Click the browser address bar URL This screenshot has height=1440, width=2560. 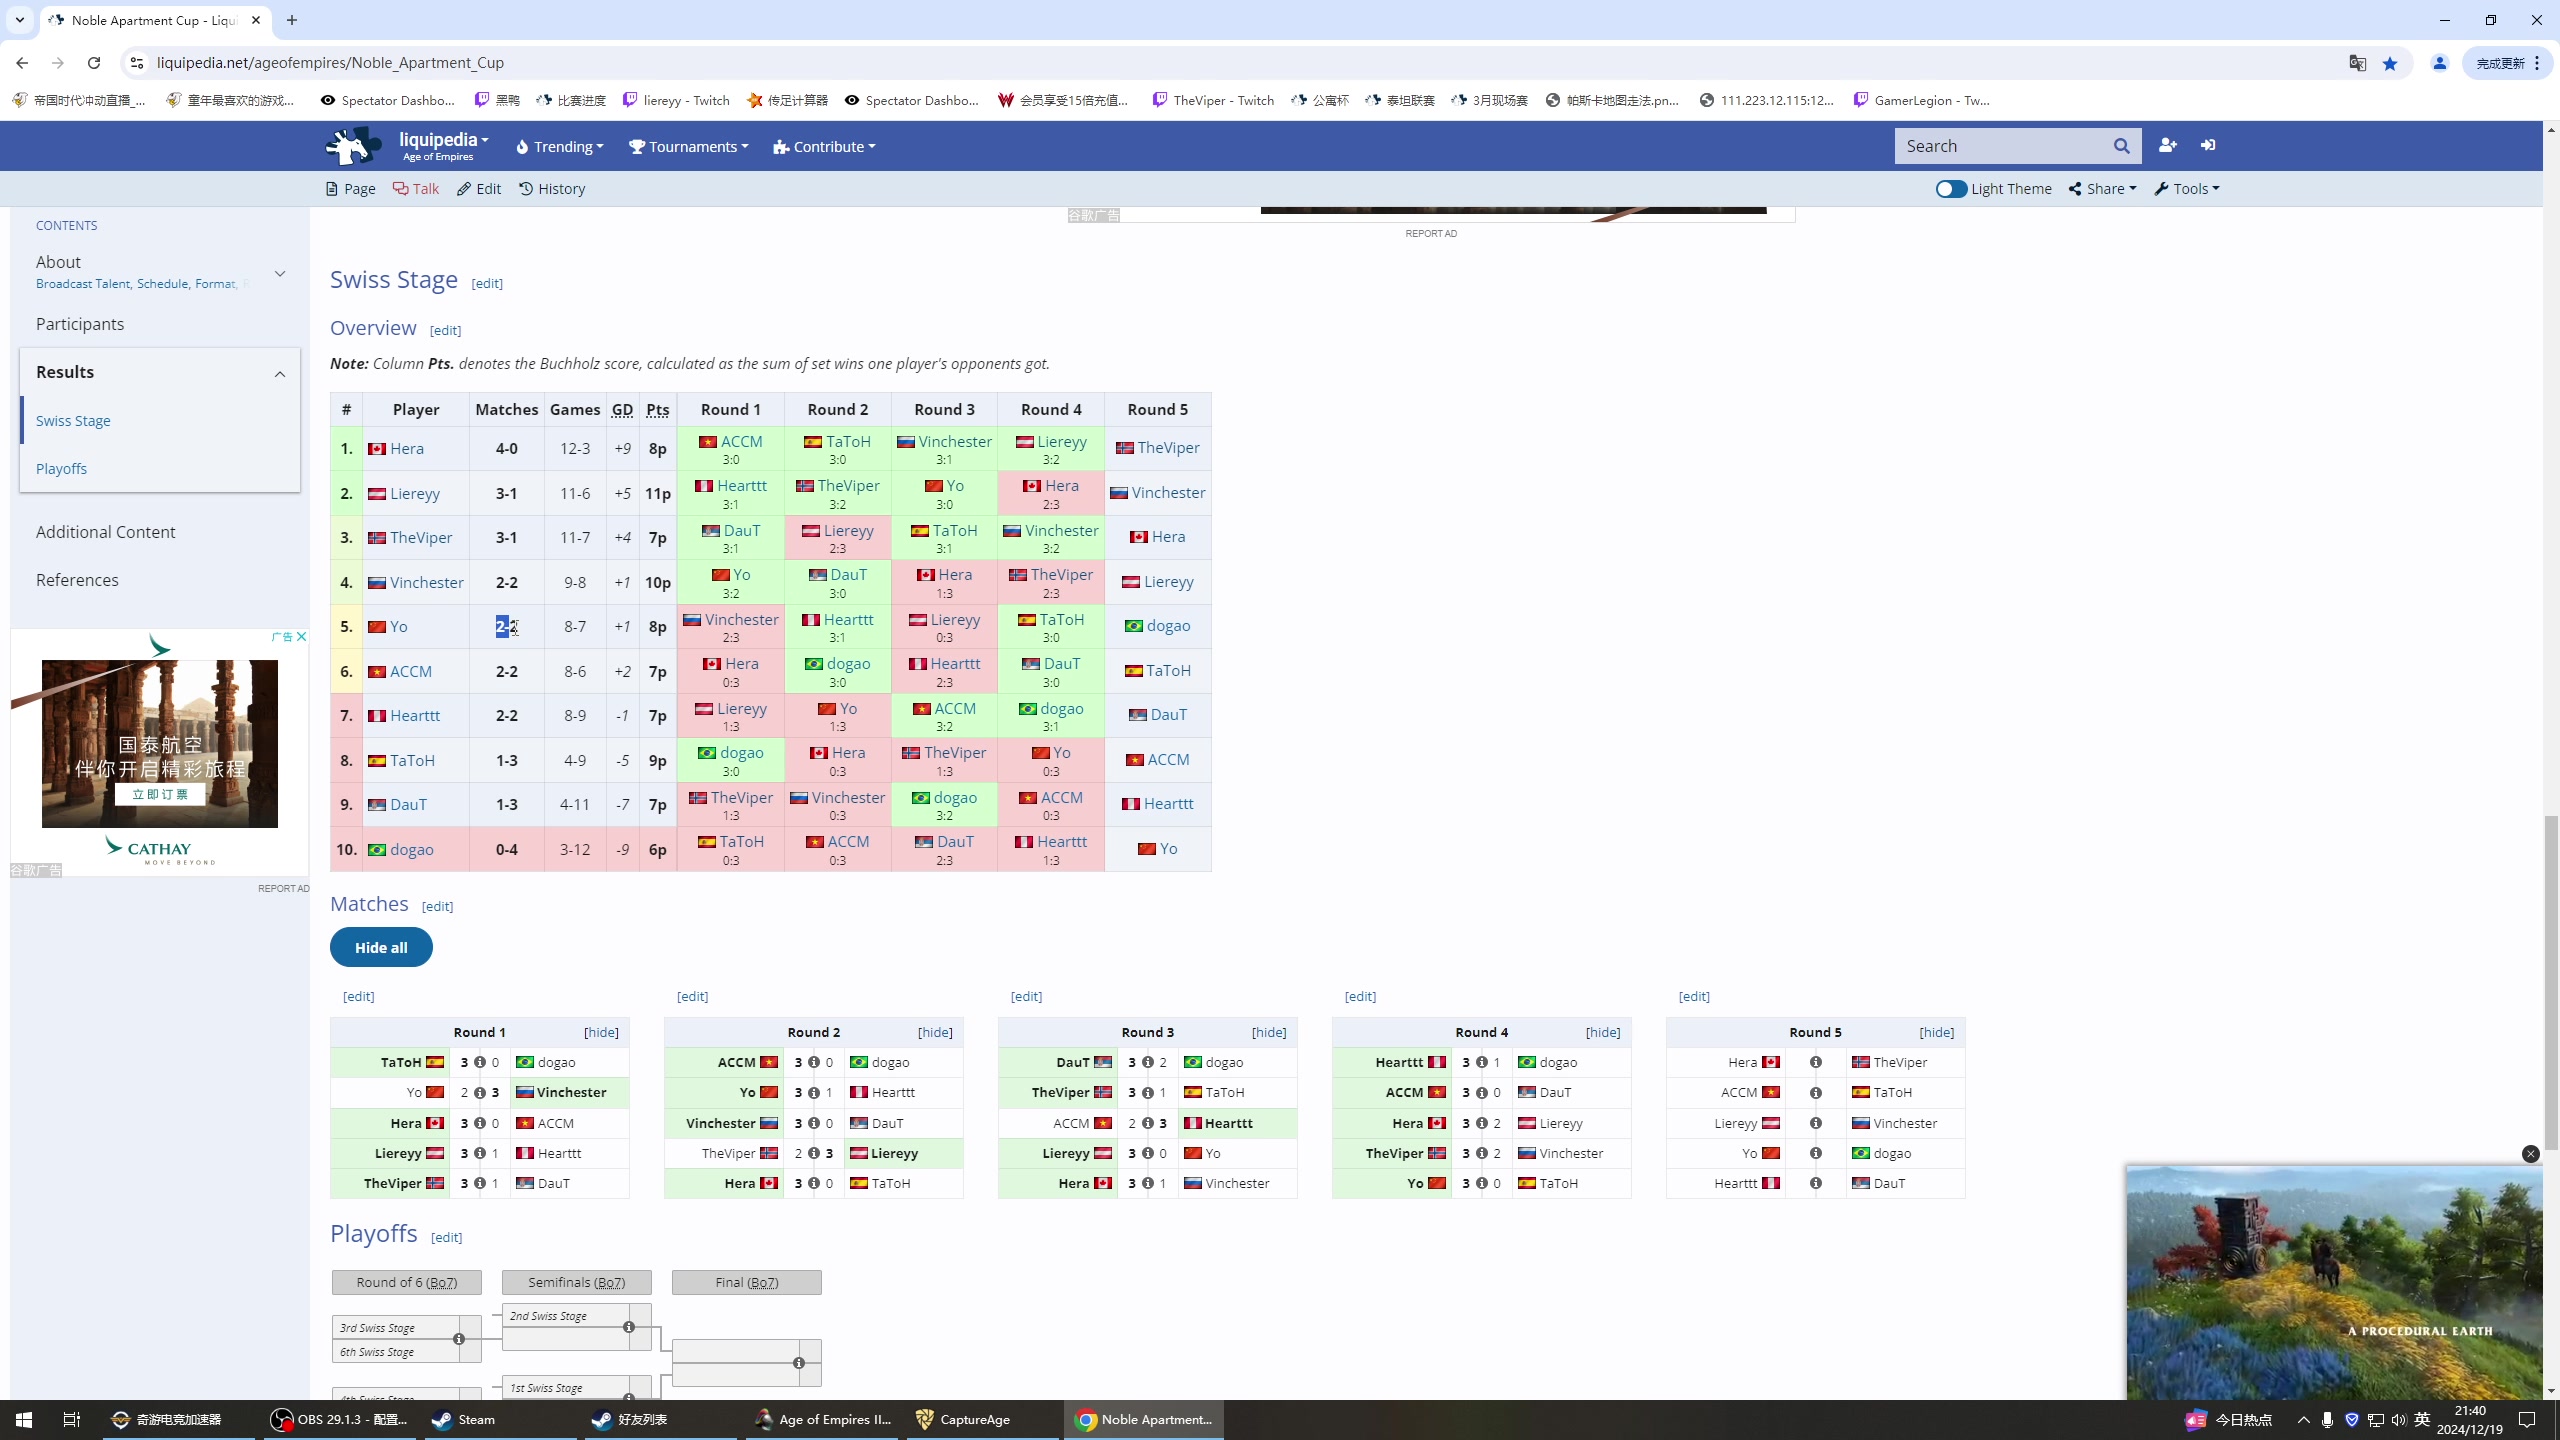330,63
